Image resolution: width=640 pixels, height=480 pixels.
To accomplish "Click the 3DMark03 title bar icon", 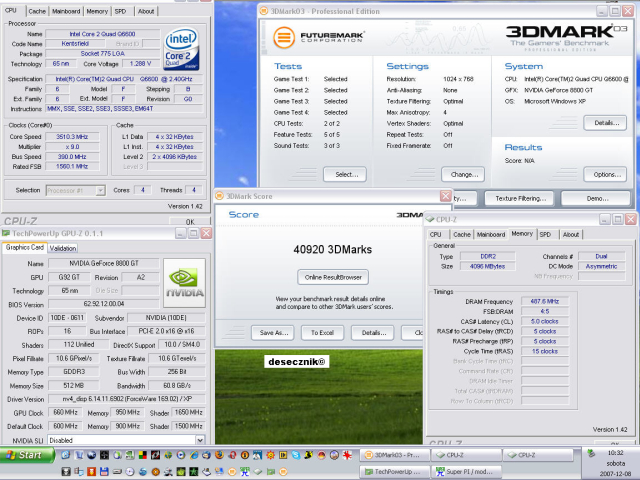I will coord(264,11).
